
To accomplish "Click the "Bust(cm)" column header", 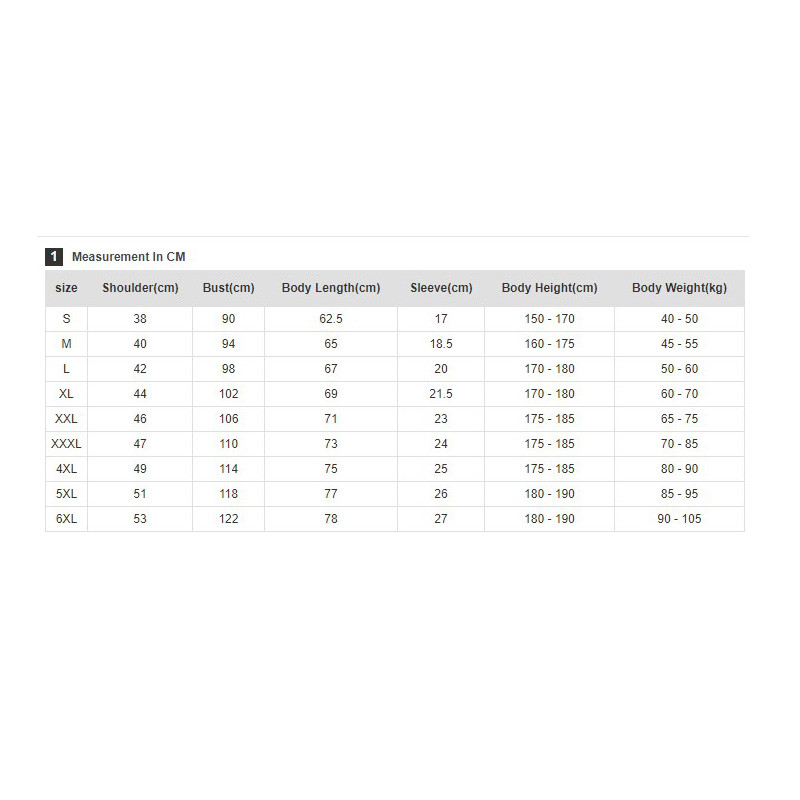I will (228, 288).
